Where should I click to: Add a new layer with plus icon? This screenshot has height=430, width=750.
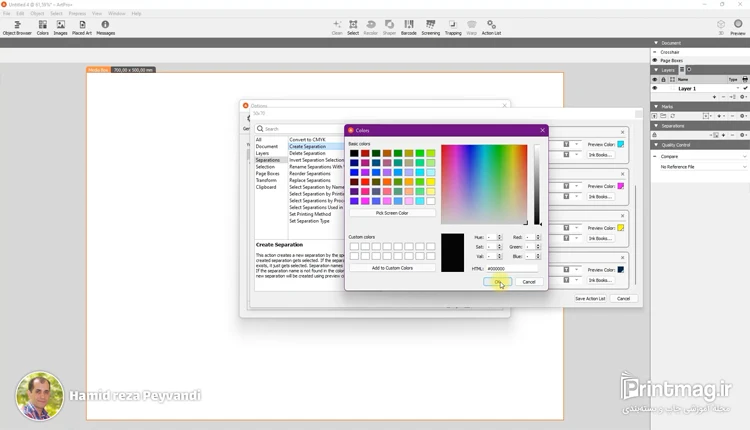click(715, 97)
